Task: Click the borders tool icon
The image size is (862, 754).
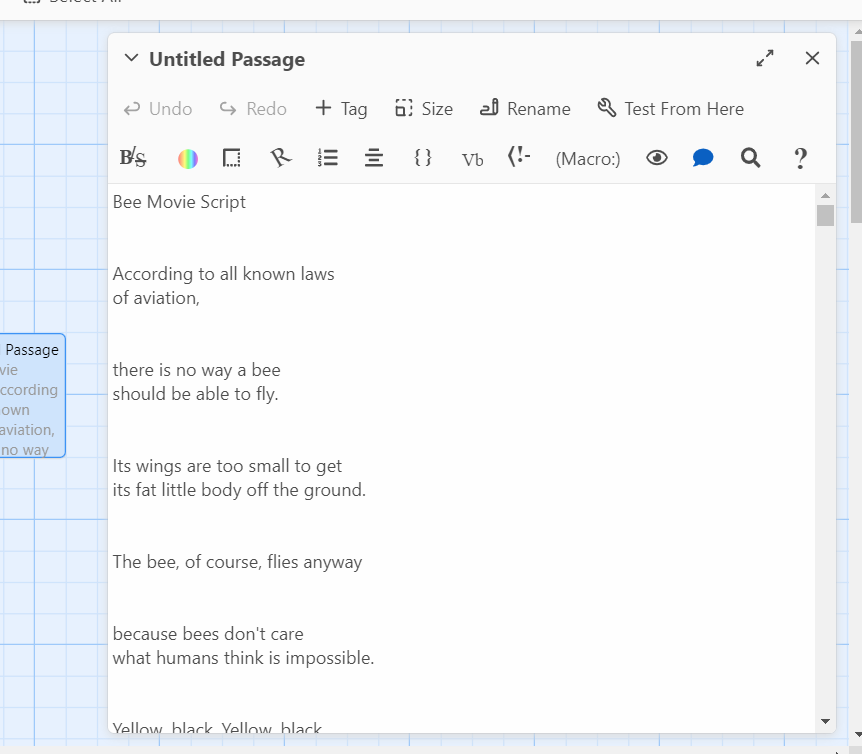Action: (x=231, y=158)
